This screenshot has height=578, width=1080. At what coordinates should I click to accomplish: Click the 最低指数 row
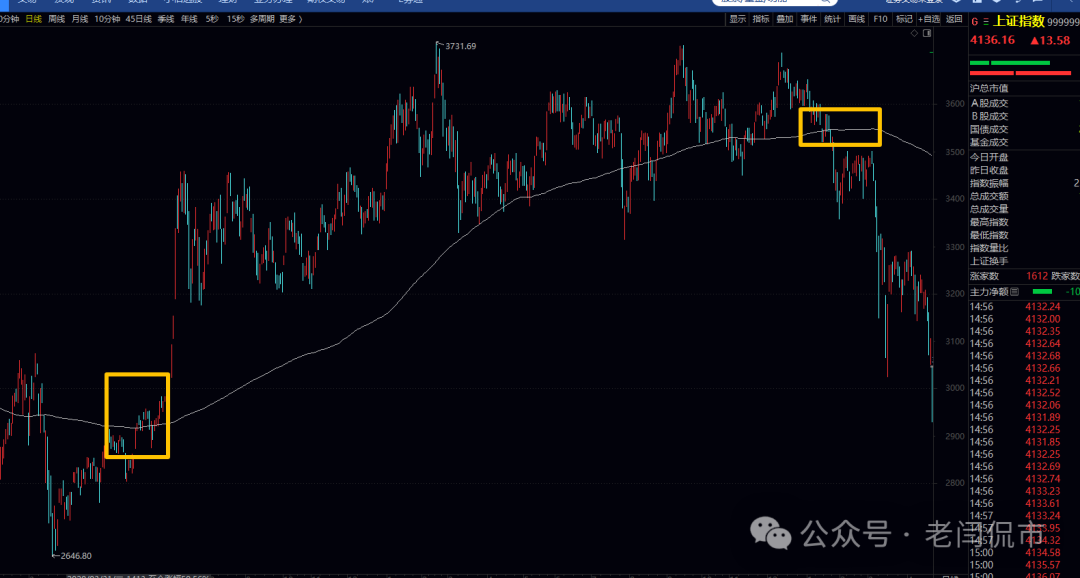click(x=1024, y=235)
